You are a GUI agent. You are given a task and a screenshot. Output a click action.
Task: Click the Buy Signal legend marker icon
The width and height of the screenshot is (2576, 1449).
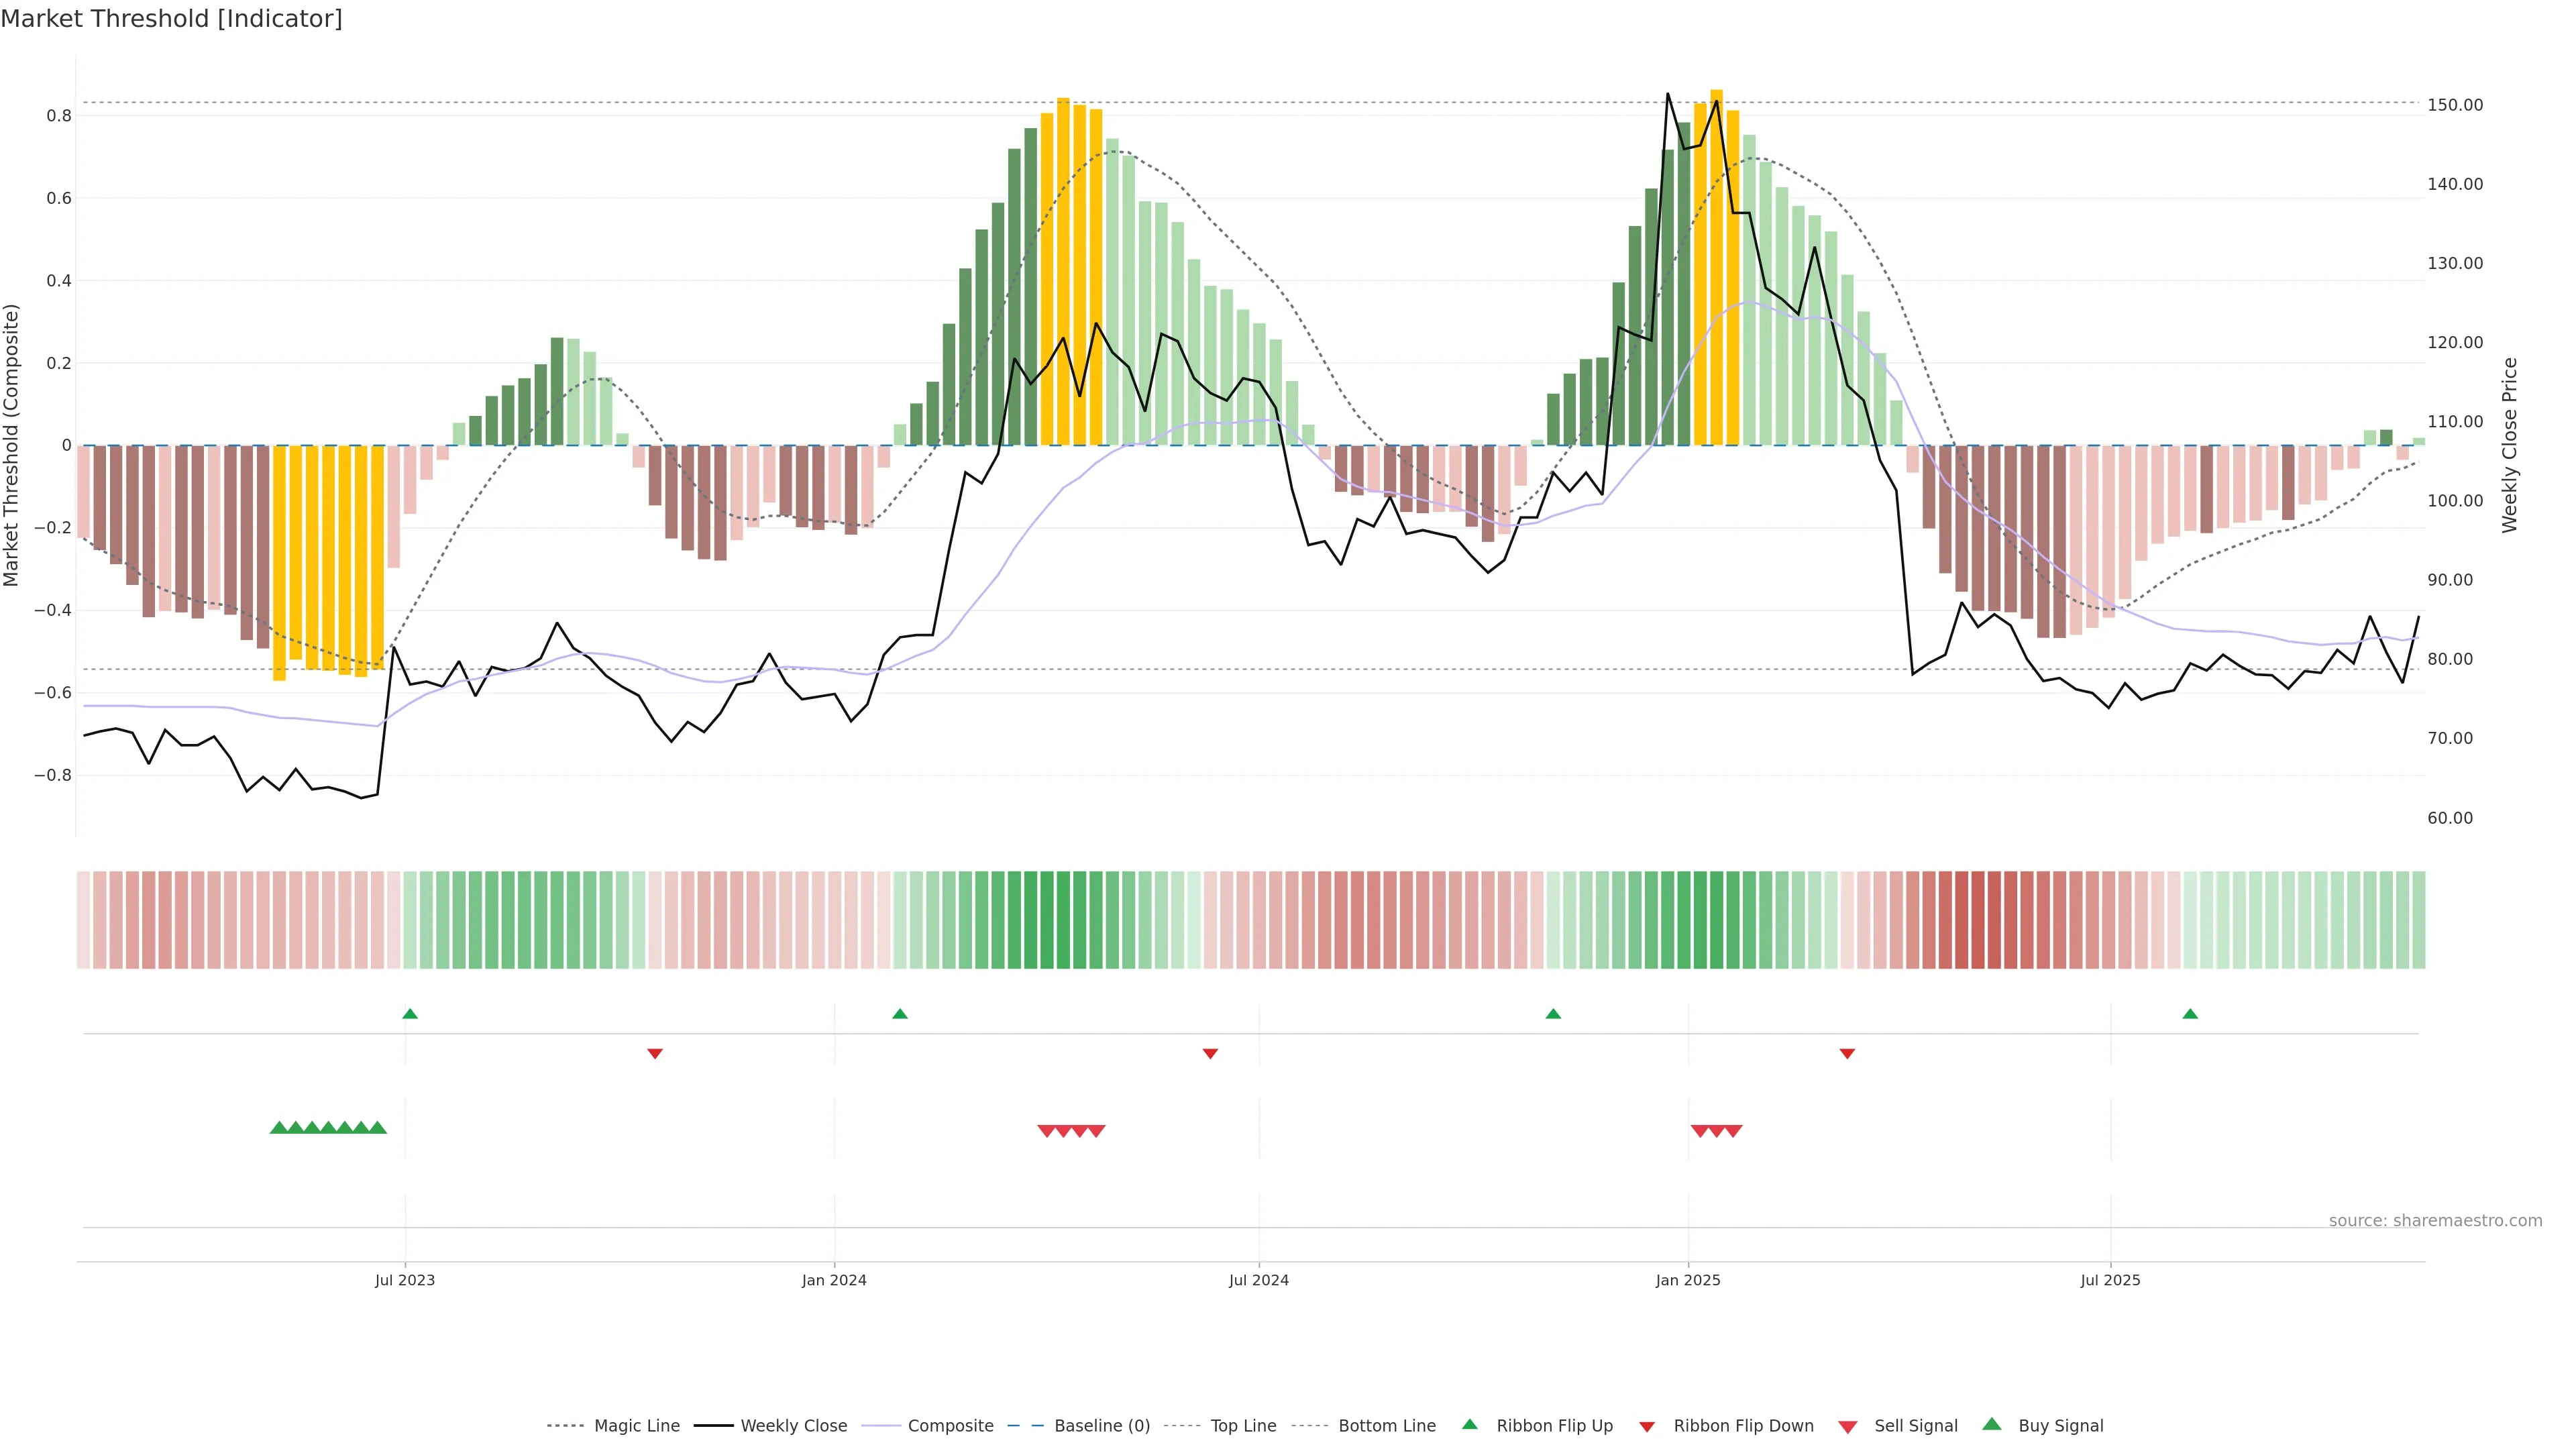1991,1424
